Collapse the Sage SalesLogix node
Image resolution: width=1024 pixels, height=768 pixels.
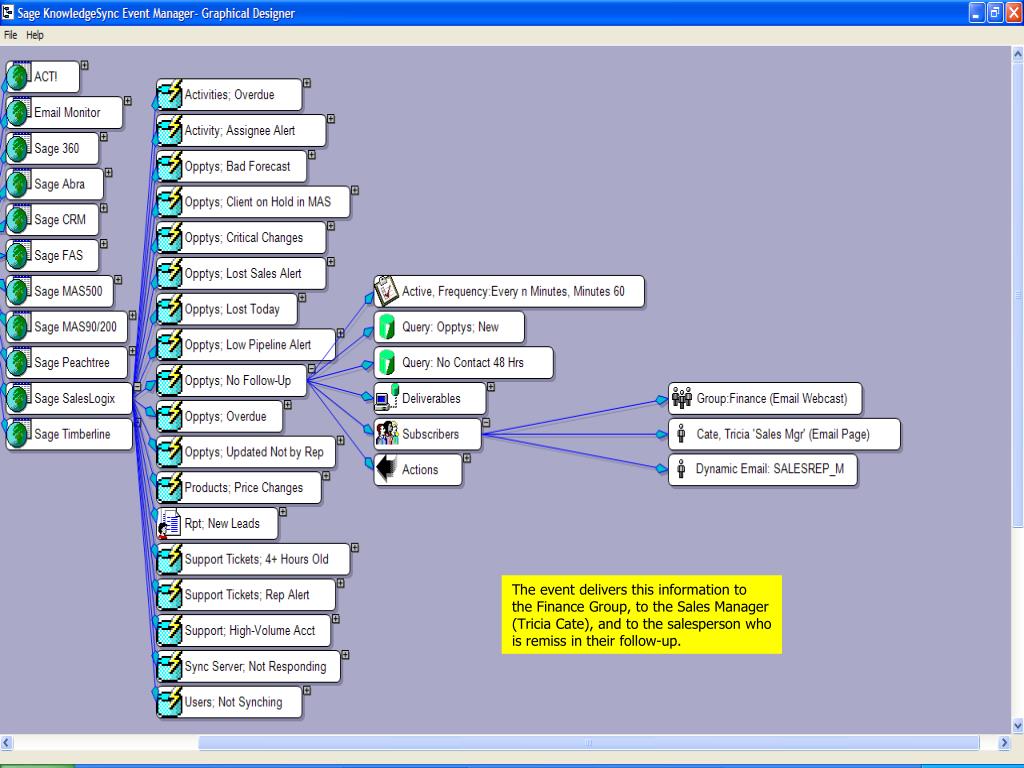coord(137,387)
